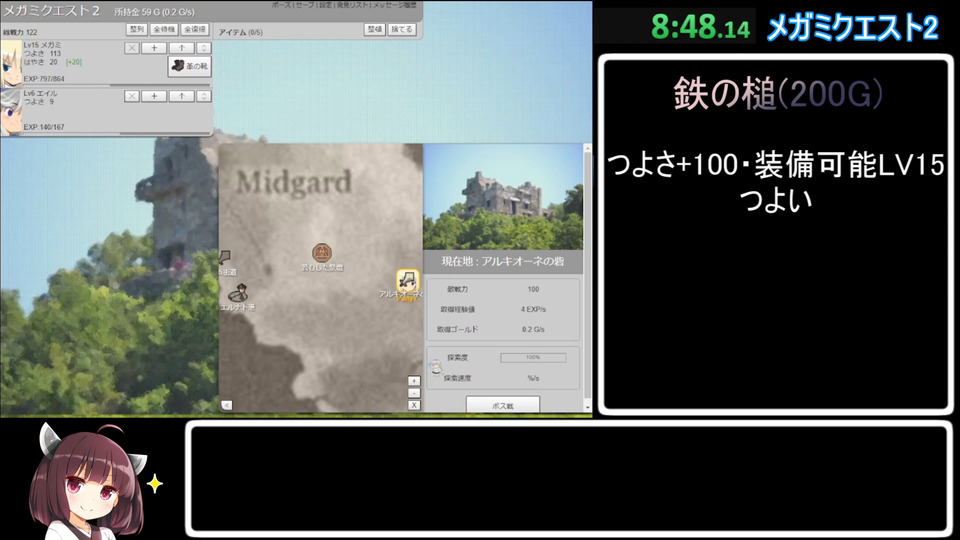Viewport: 960px width, 540px height.
Task: Click the 全待機 all-standby button
Action: coord(164,29)
